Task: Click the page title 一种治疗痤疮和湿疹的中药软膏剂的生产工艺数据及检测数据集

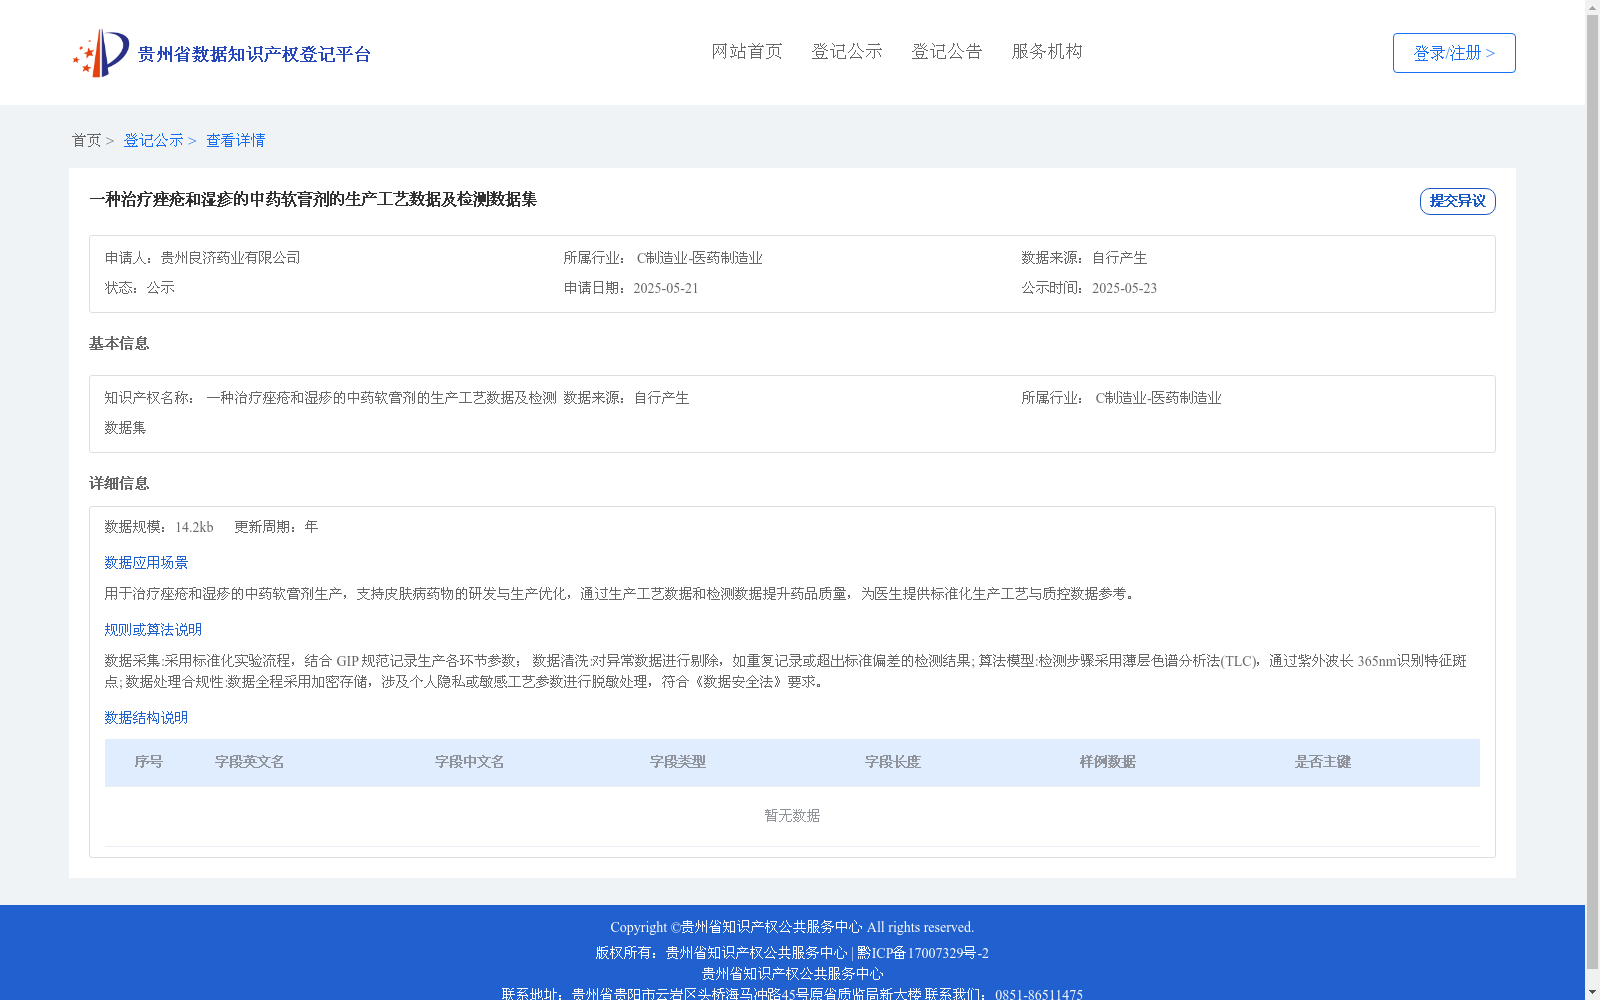Action: coord(313,200)
